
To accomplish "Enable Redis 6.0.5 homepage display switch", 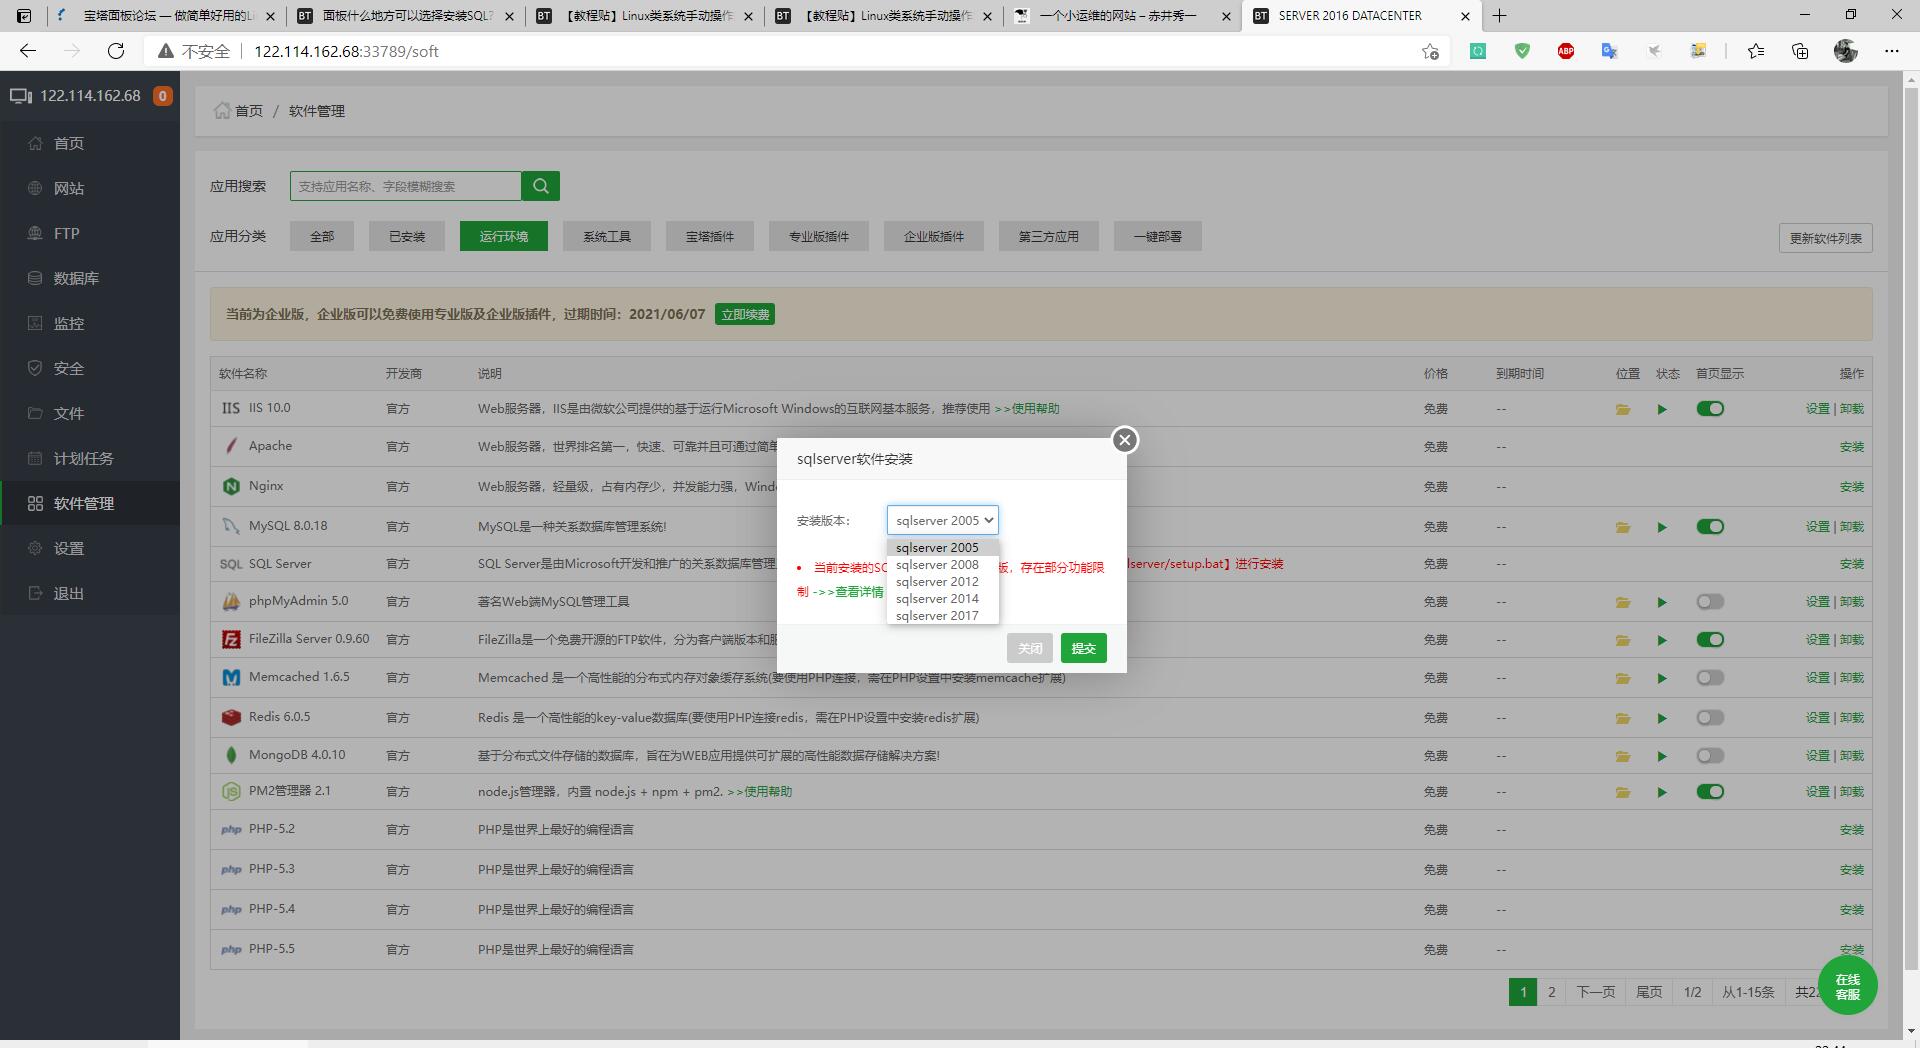I will [1710, 718].
